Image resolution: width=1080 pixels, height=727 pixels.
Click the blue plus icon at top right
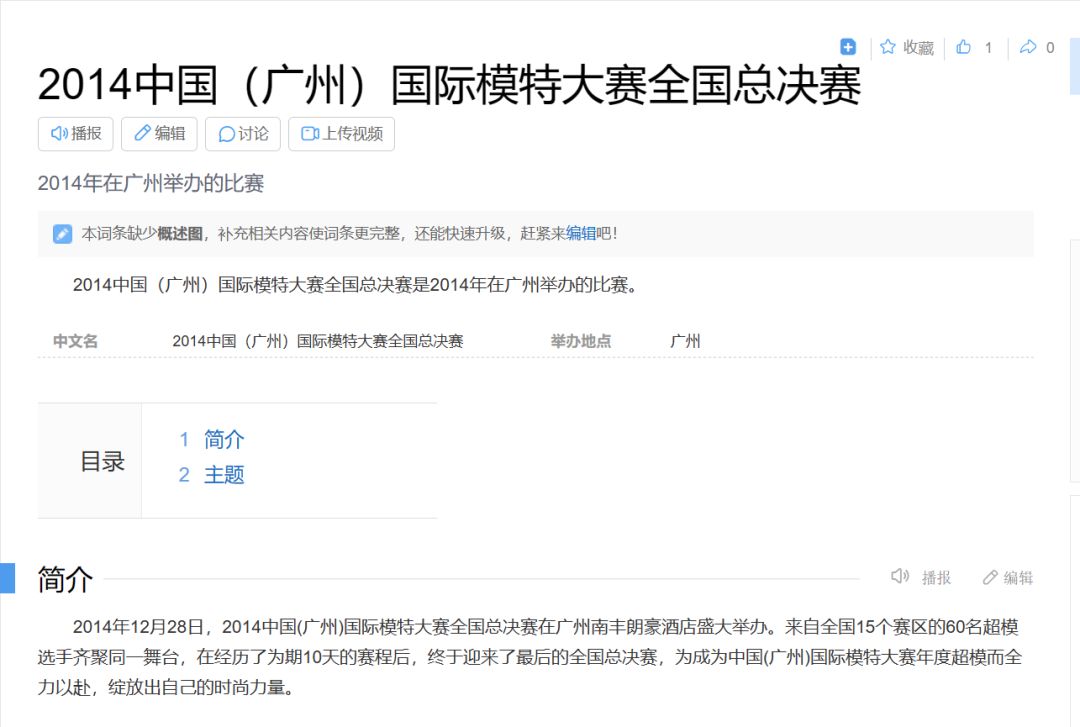(847, 47)
